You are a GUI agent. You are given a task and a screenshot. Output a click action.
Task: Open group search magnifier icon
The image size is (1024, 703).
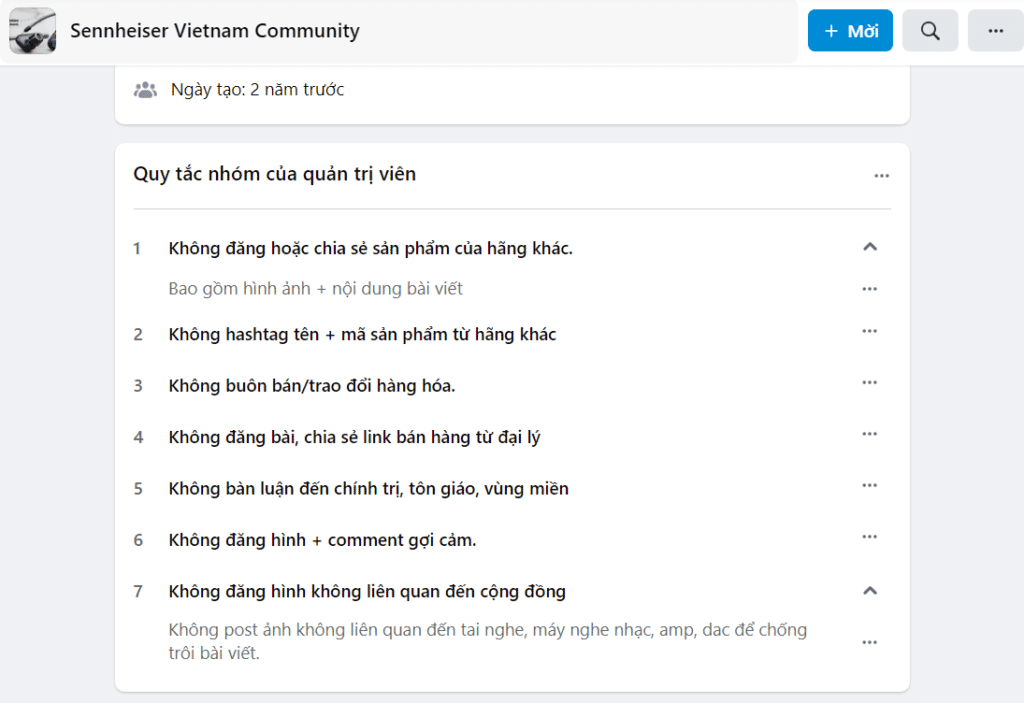(930, 31)
